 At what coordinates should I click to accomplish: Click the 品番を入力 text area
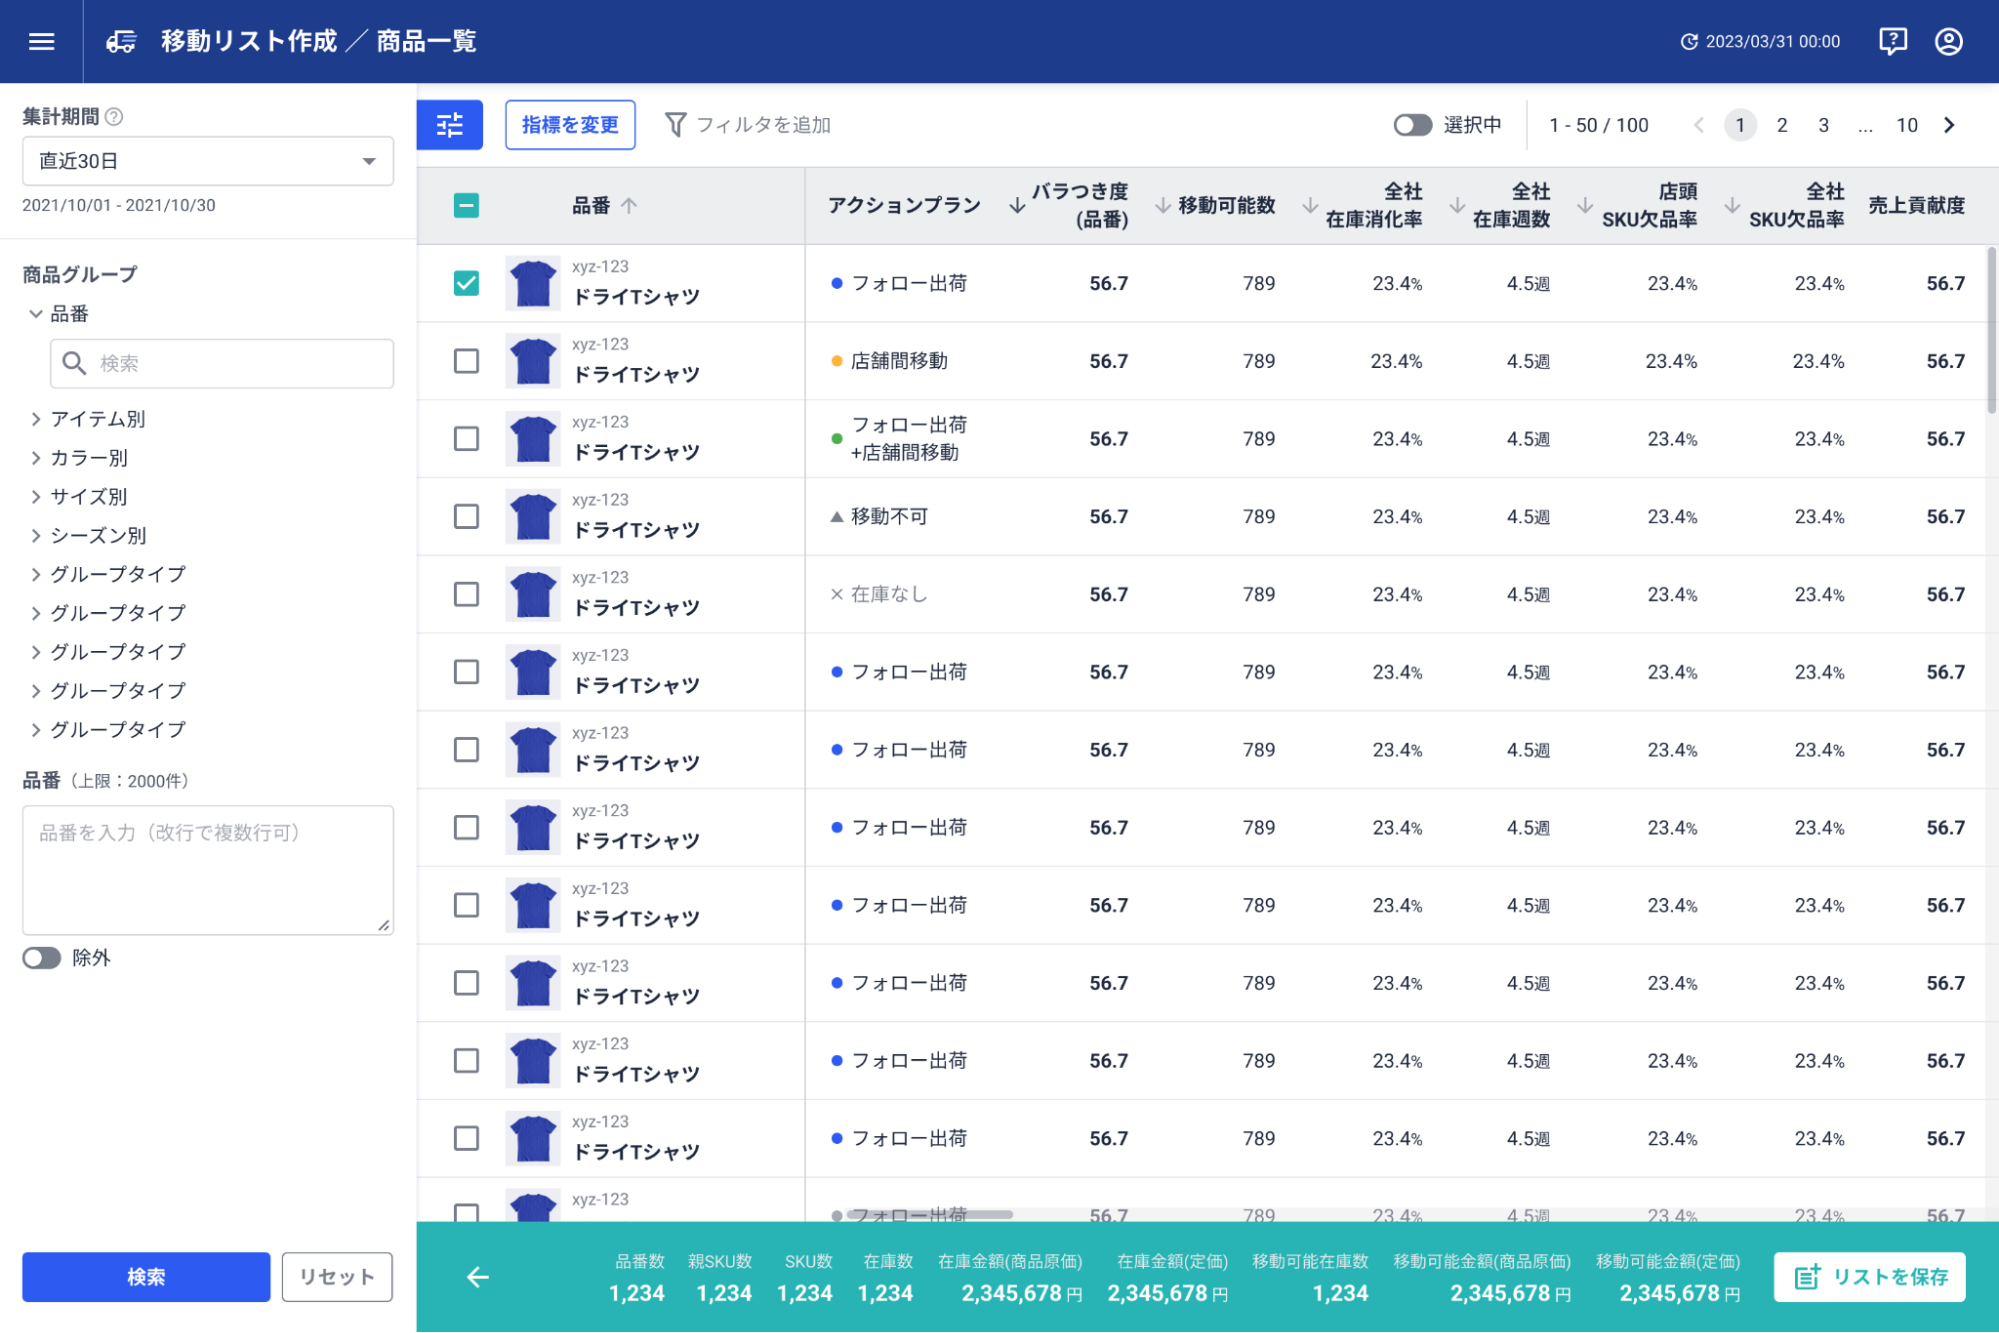[x=207, y=870]
